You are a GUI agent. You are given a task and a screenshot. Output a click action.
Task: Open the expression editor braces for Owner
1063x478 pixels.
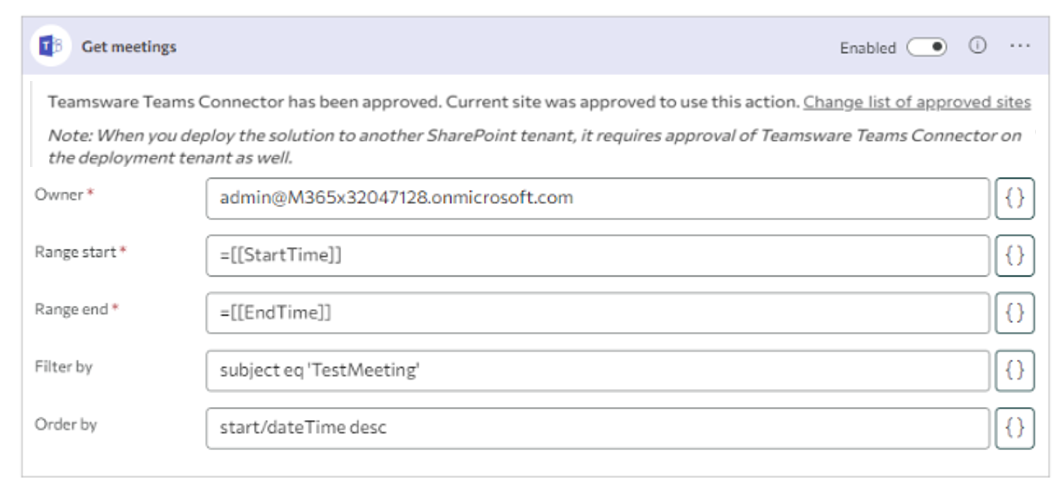coord(1015,198)
